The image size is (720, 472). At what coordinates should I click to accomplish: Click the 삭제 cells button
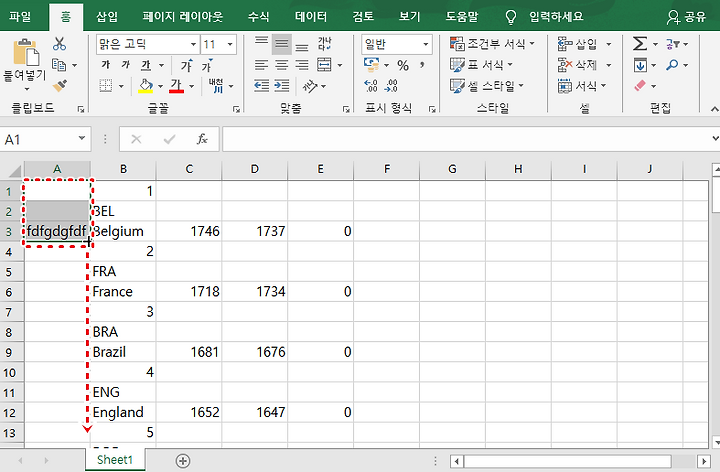[x=578, y=65]
